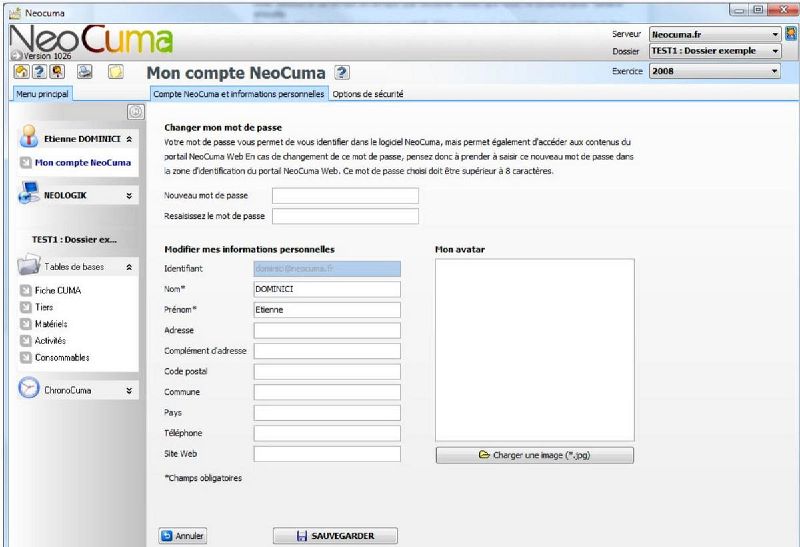This screenshot has height=547, width=800.
Task: Collapse the Tables de bases section
Action: tap(129, 267)
